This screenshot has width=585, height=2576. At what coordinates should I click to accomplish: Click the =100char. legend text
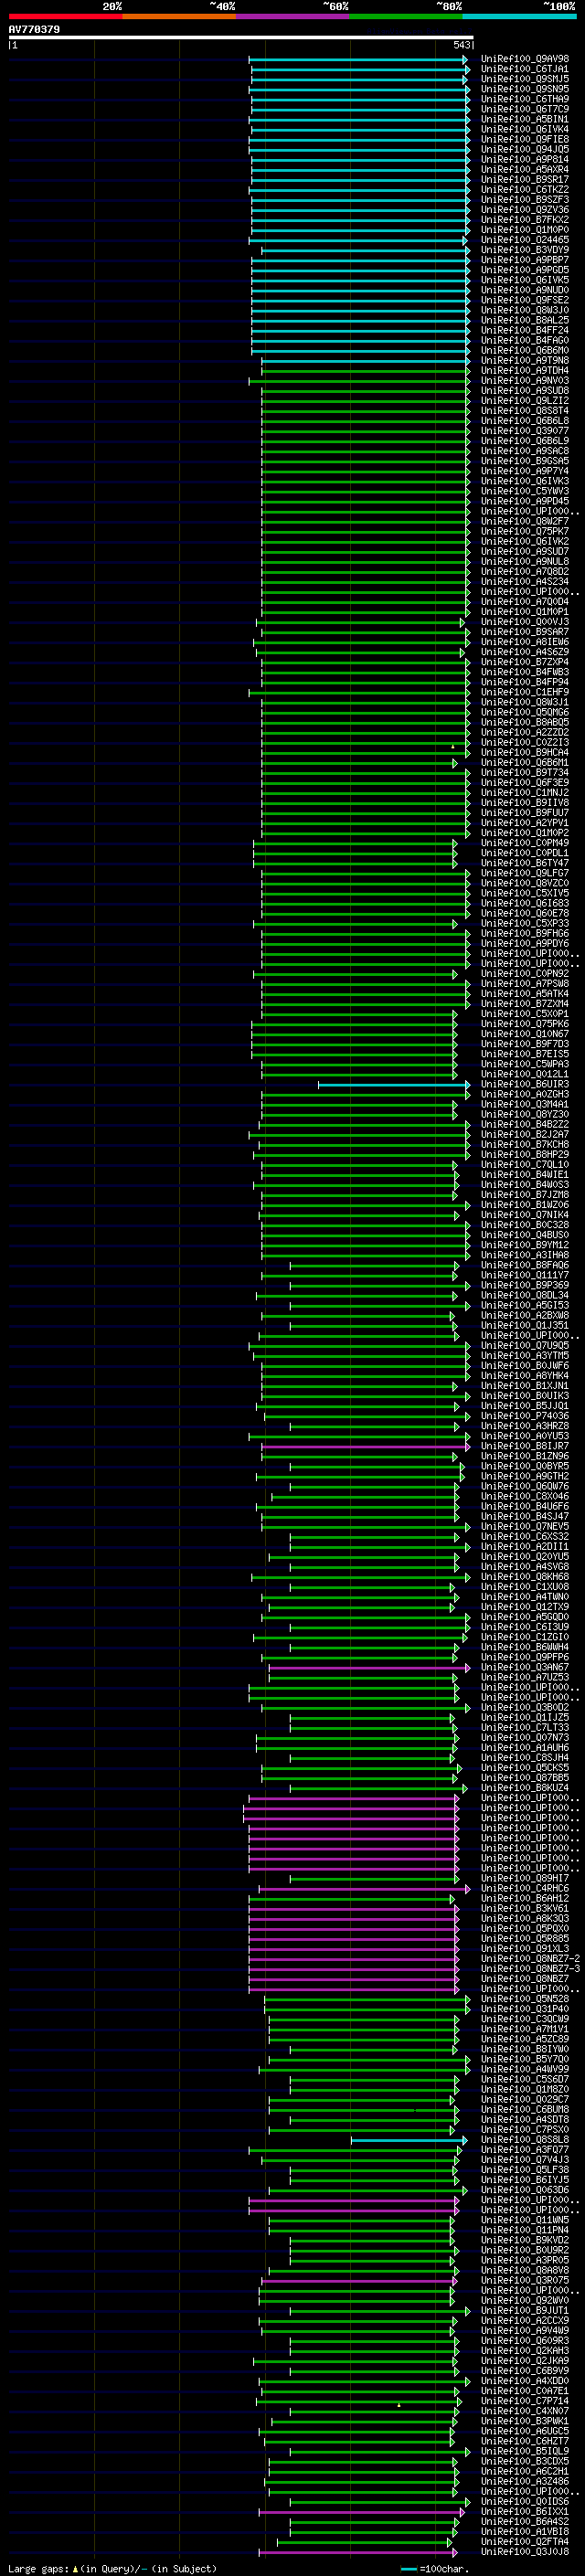[444, 2568]
